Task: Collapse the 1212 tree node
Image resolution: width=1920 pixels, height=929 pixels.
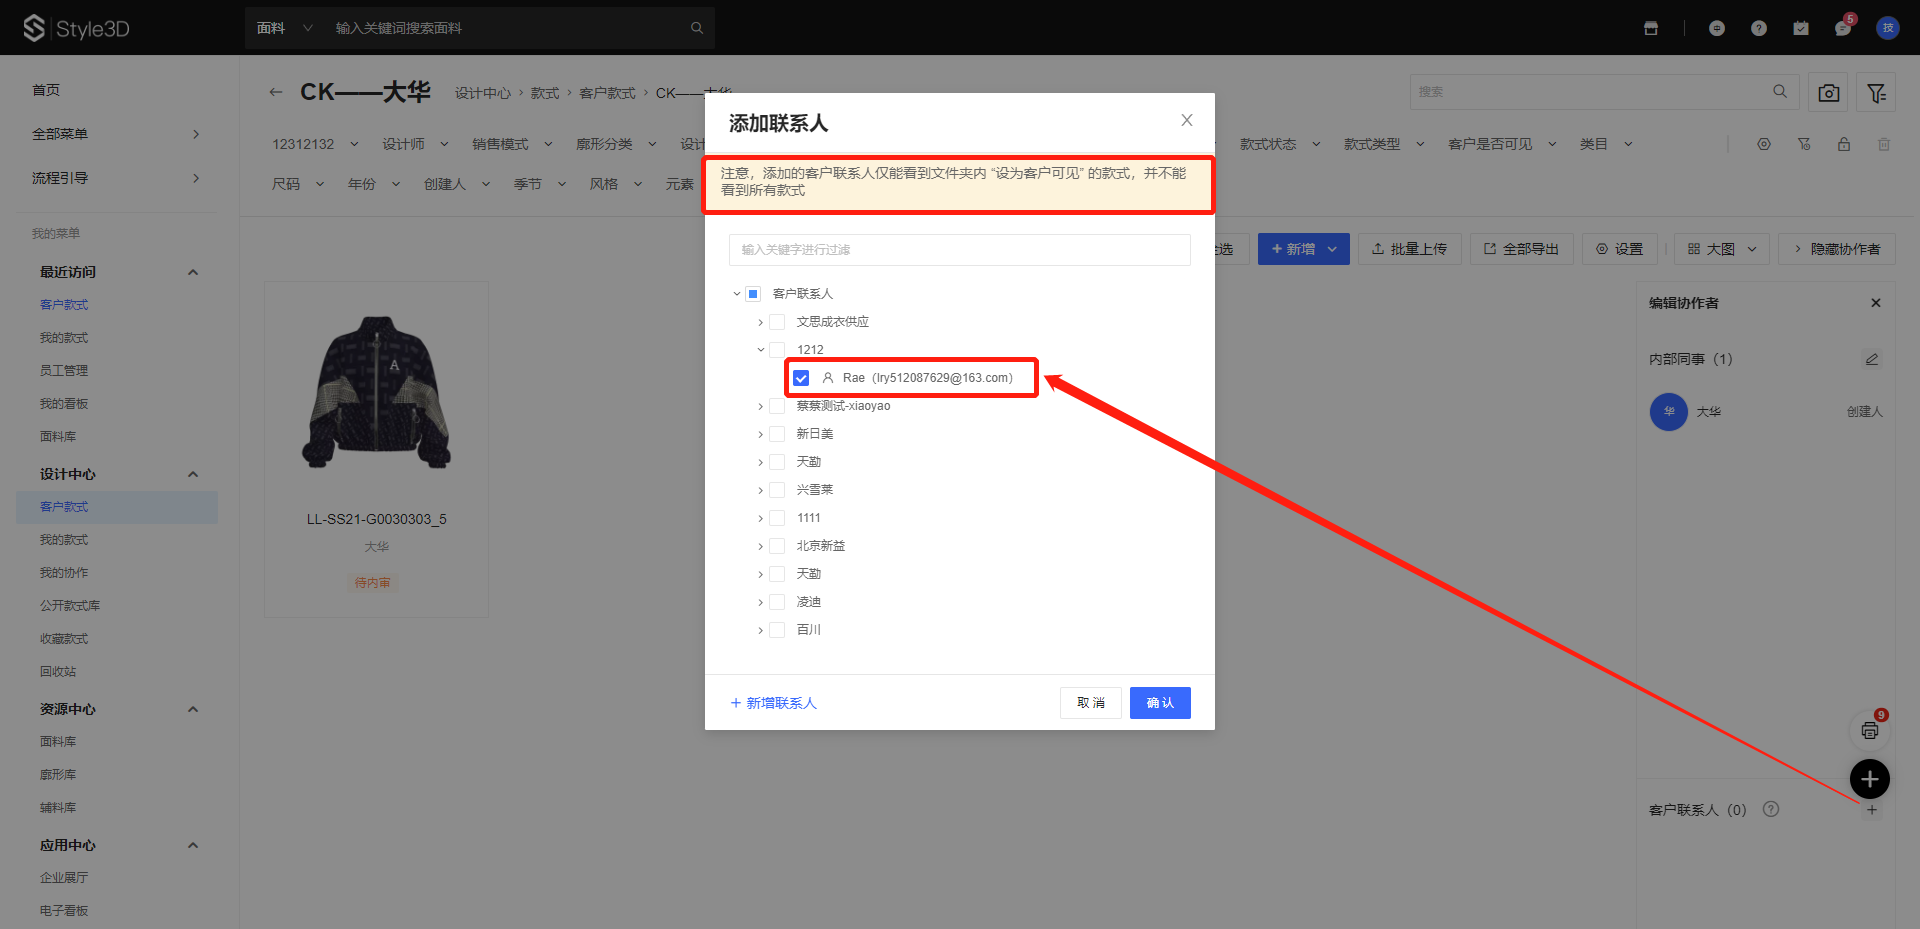Action: (x=760, y=350)
